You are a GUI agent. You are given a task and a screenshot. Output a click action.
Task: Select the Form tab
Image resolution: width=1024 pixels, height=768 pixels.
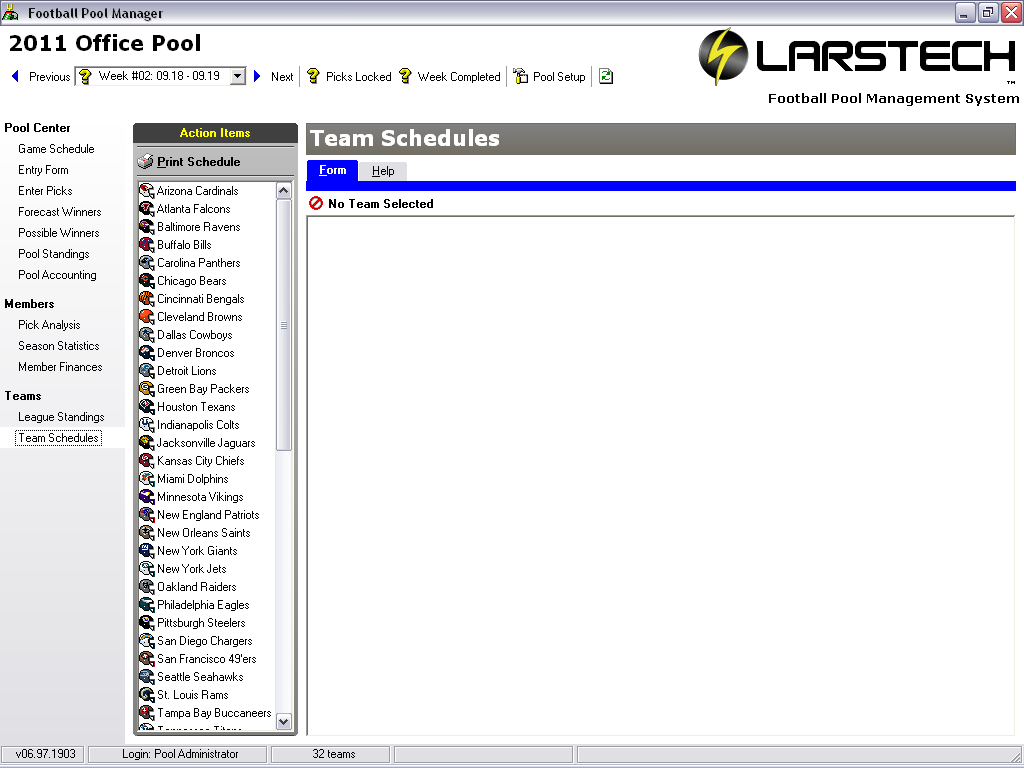click(332, 170)
